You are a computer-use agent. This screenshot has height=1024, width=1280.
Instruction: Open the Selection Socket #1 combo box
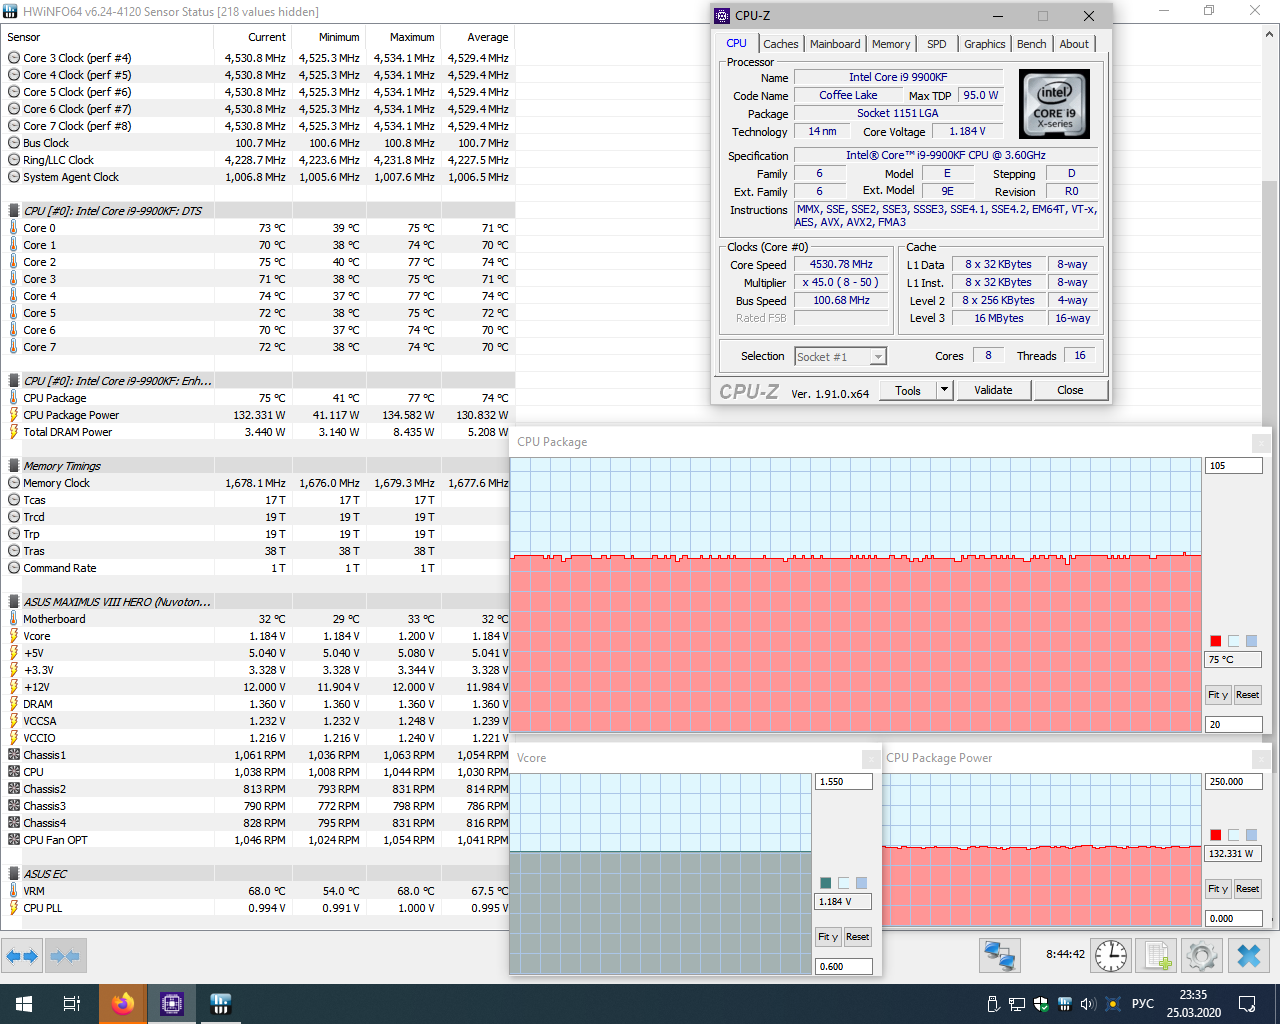[840, 357]
